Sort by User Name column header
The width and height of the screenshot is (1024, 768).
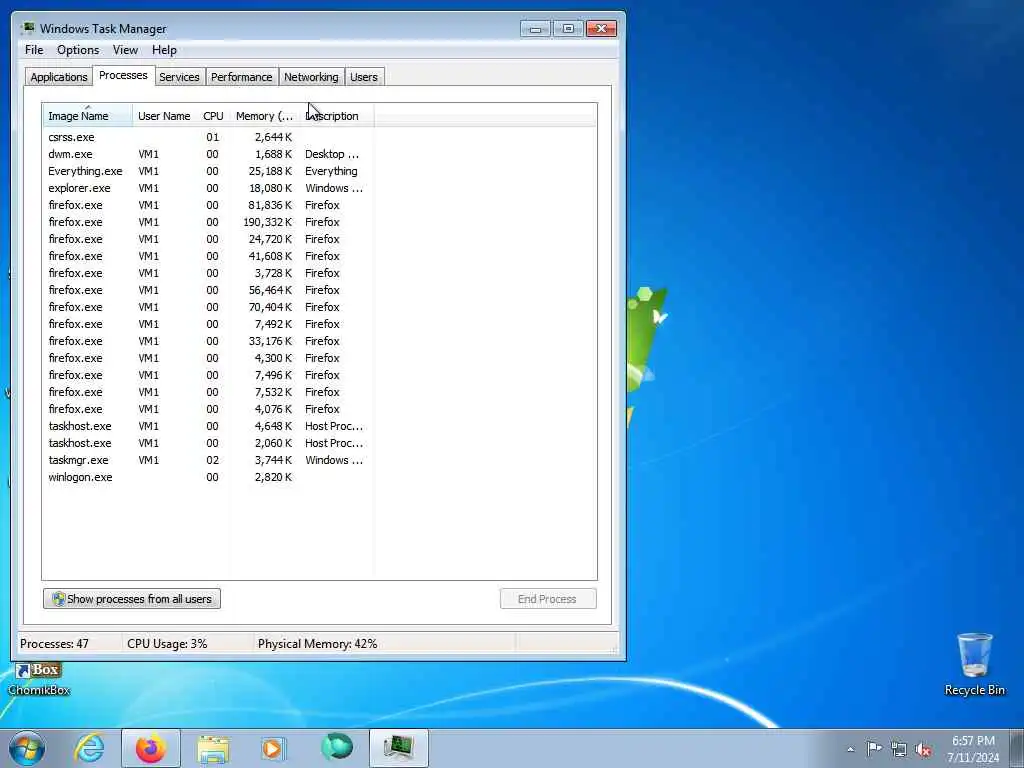(x=164, y=116)
